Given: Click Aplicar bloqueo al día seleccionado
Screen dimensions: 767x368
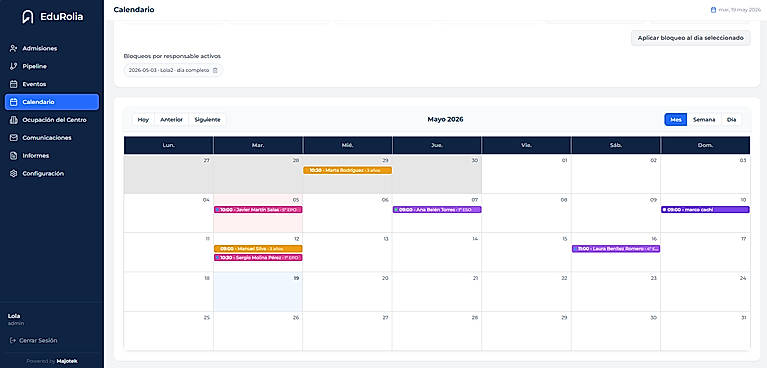Looking at the screenshot, I should (x=691, y=38).
